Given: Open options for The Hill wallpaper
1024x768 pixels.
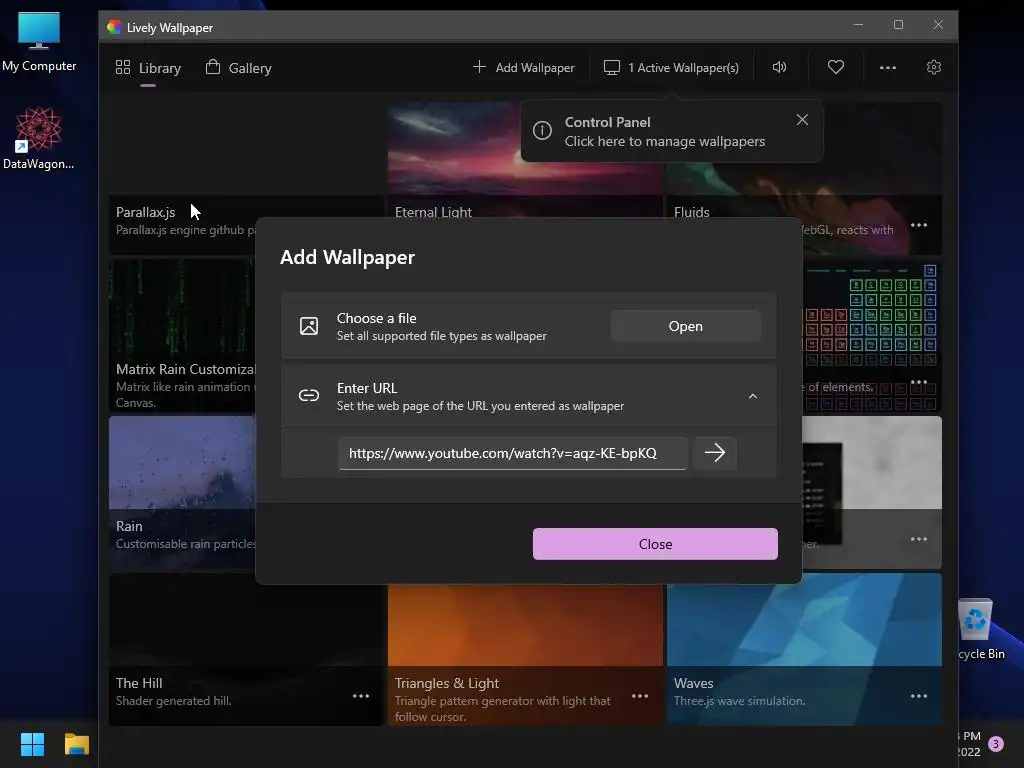Looking at the screenshot, I should [x=361, y=696].
